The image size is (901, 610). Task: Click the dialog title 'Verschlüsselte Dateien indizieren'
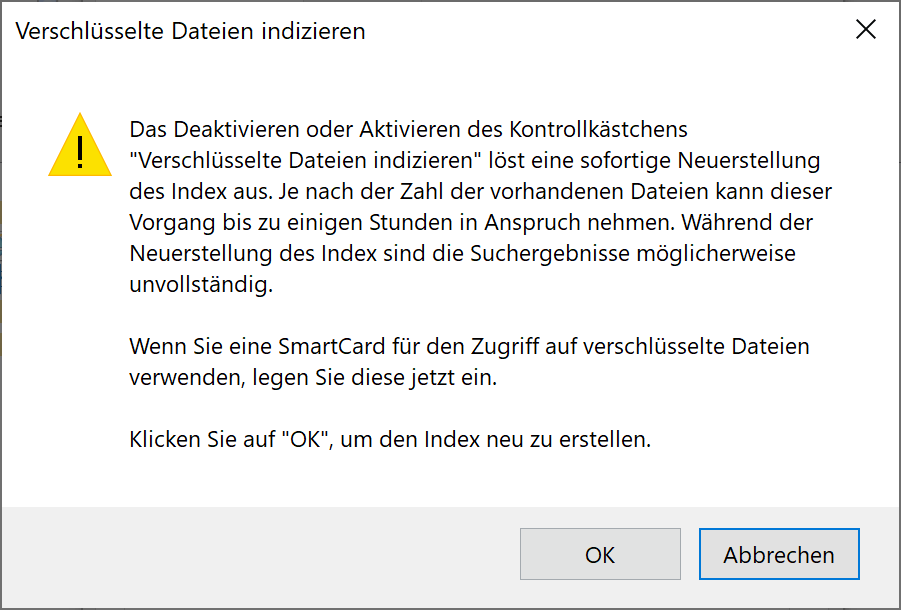[x=190, y=31]
